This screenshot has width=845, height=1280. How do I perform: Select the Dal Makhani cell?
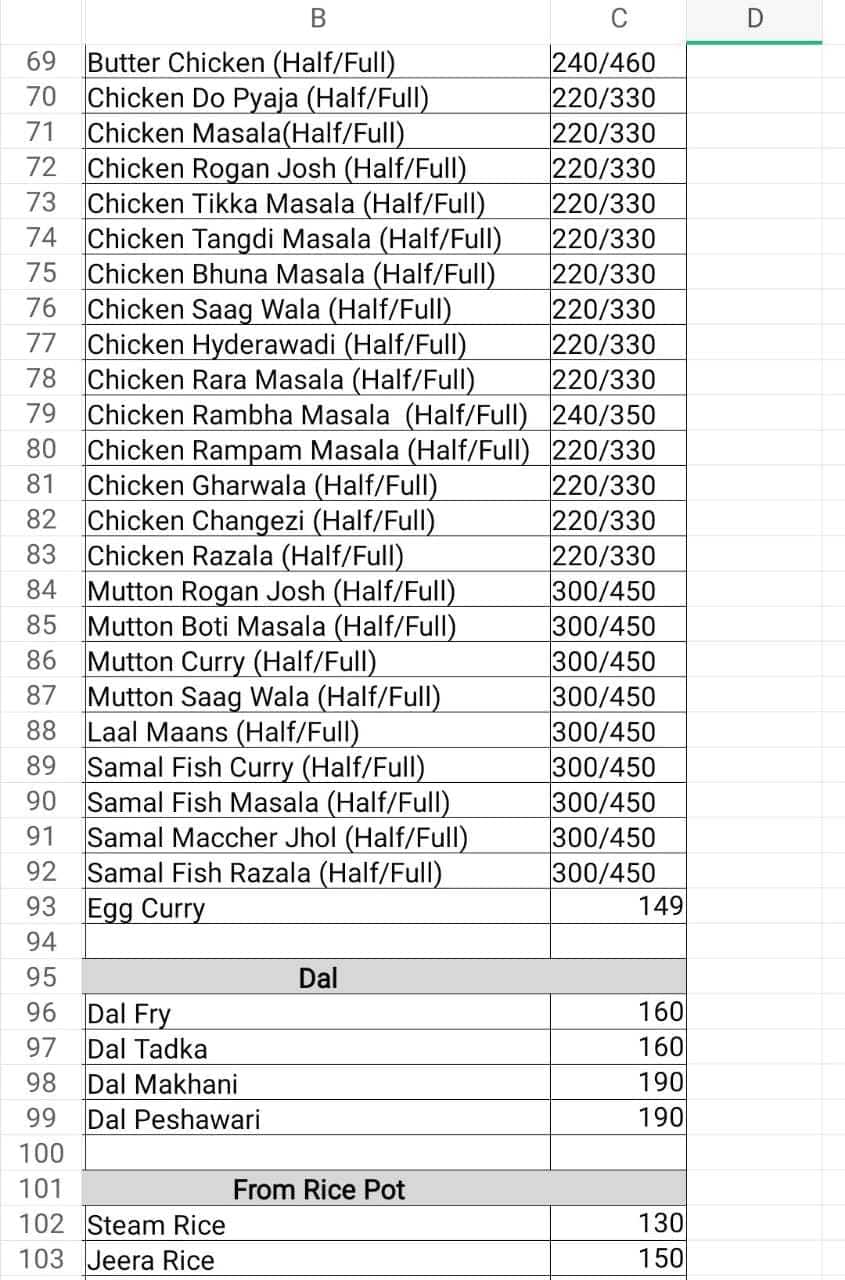(x=316, y=1083)
